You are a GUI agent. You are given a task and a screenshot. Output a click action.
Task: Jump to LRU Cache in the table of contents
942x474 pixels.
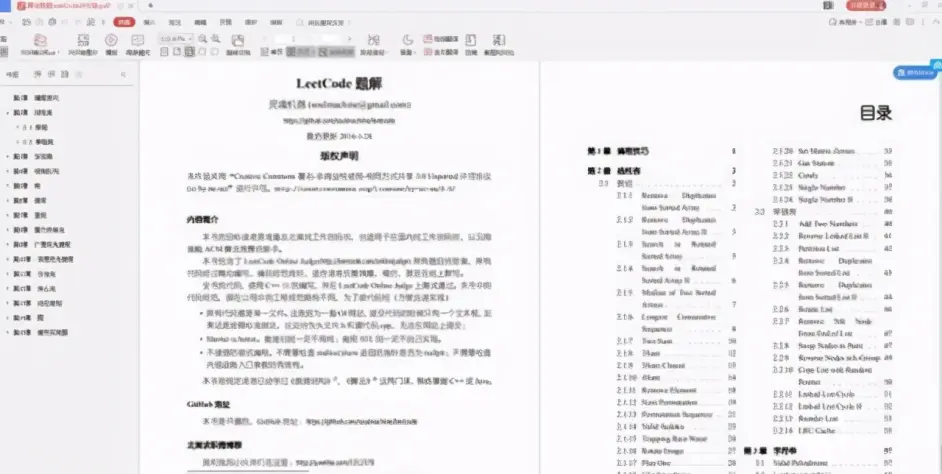817,431
